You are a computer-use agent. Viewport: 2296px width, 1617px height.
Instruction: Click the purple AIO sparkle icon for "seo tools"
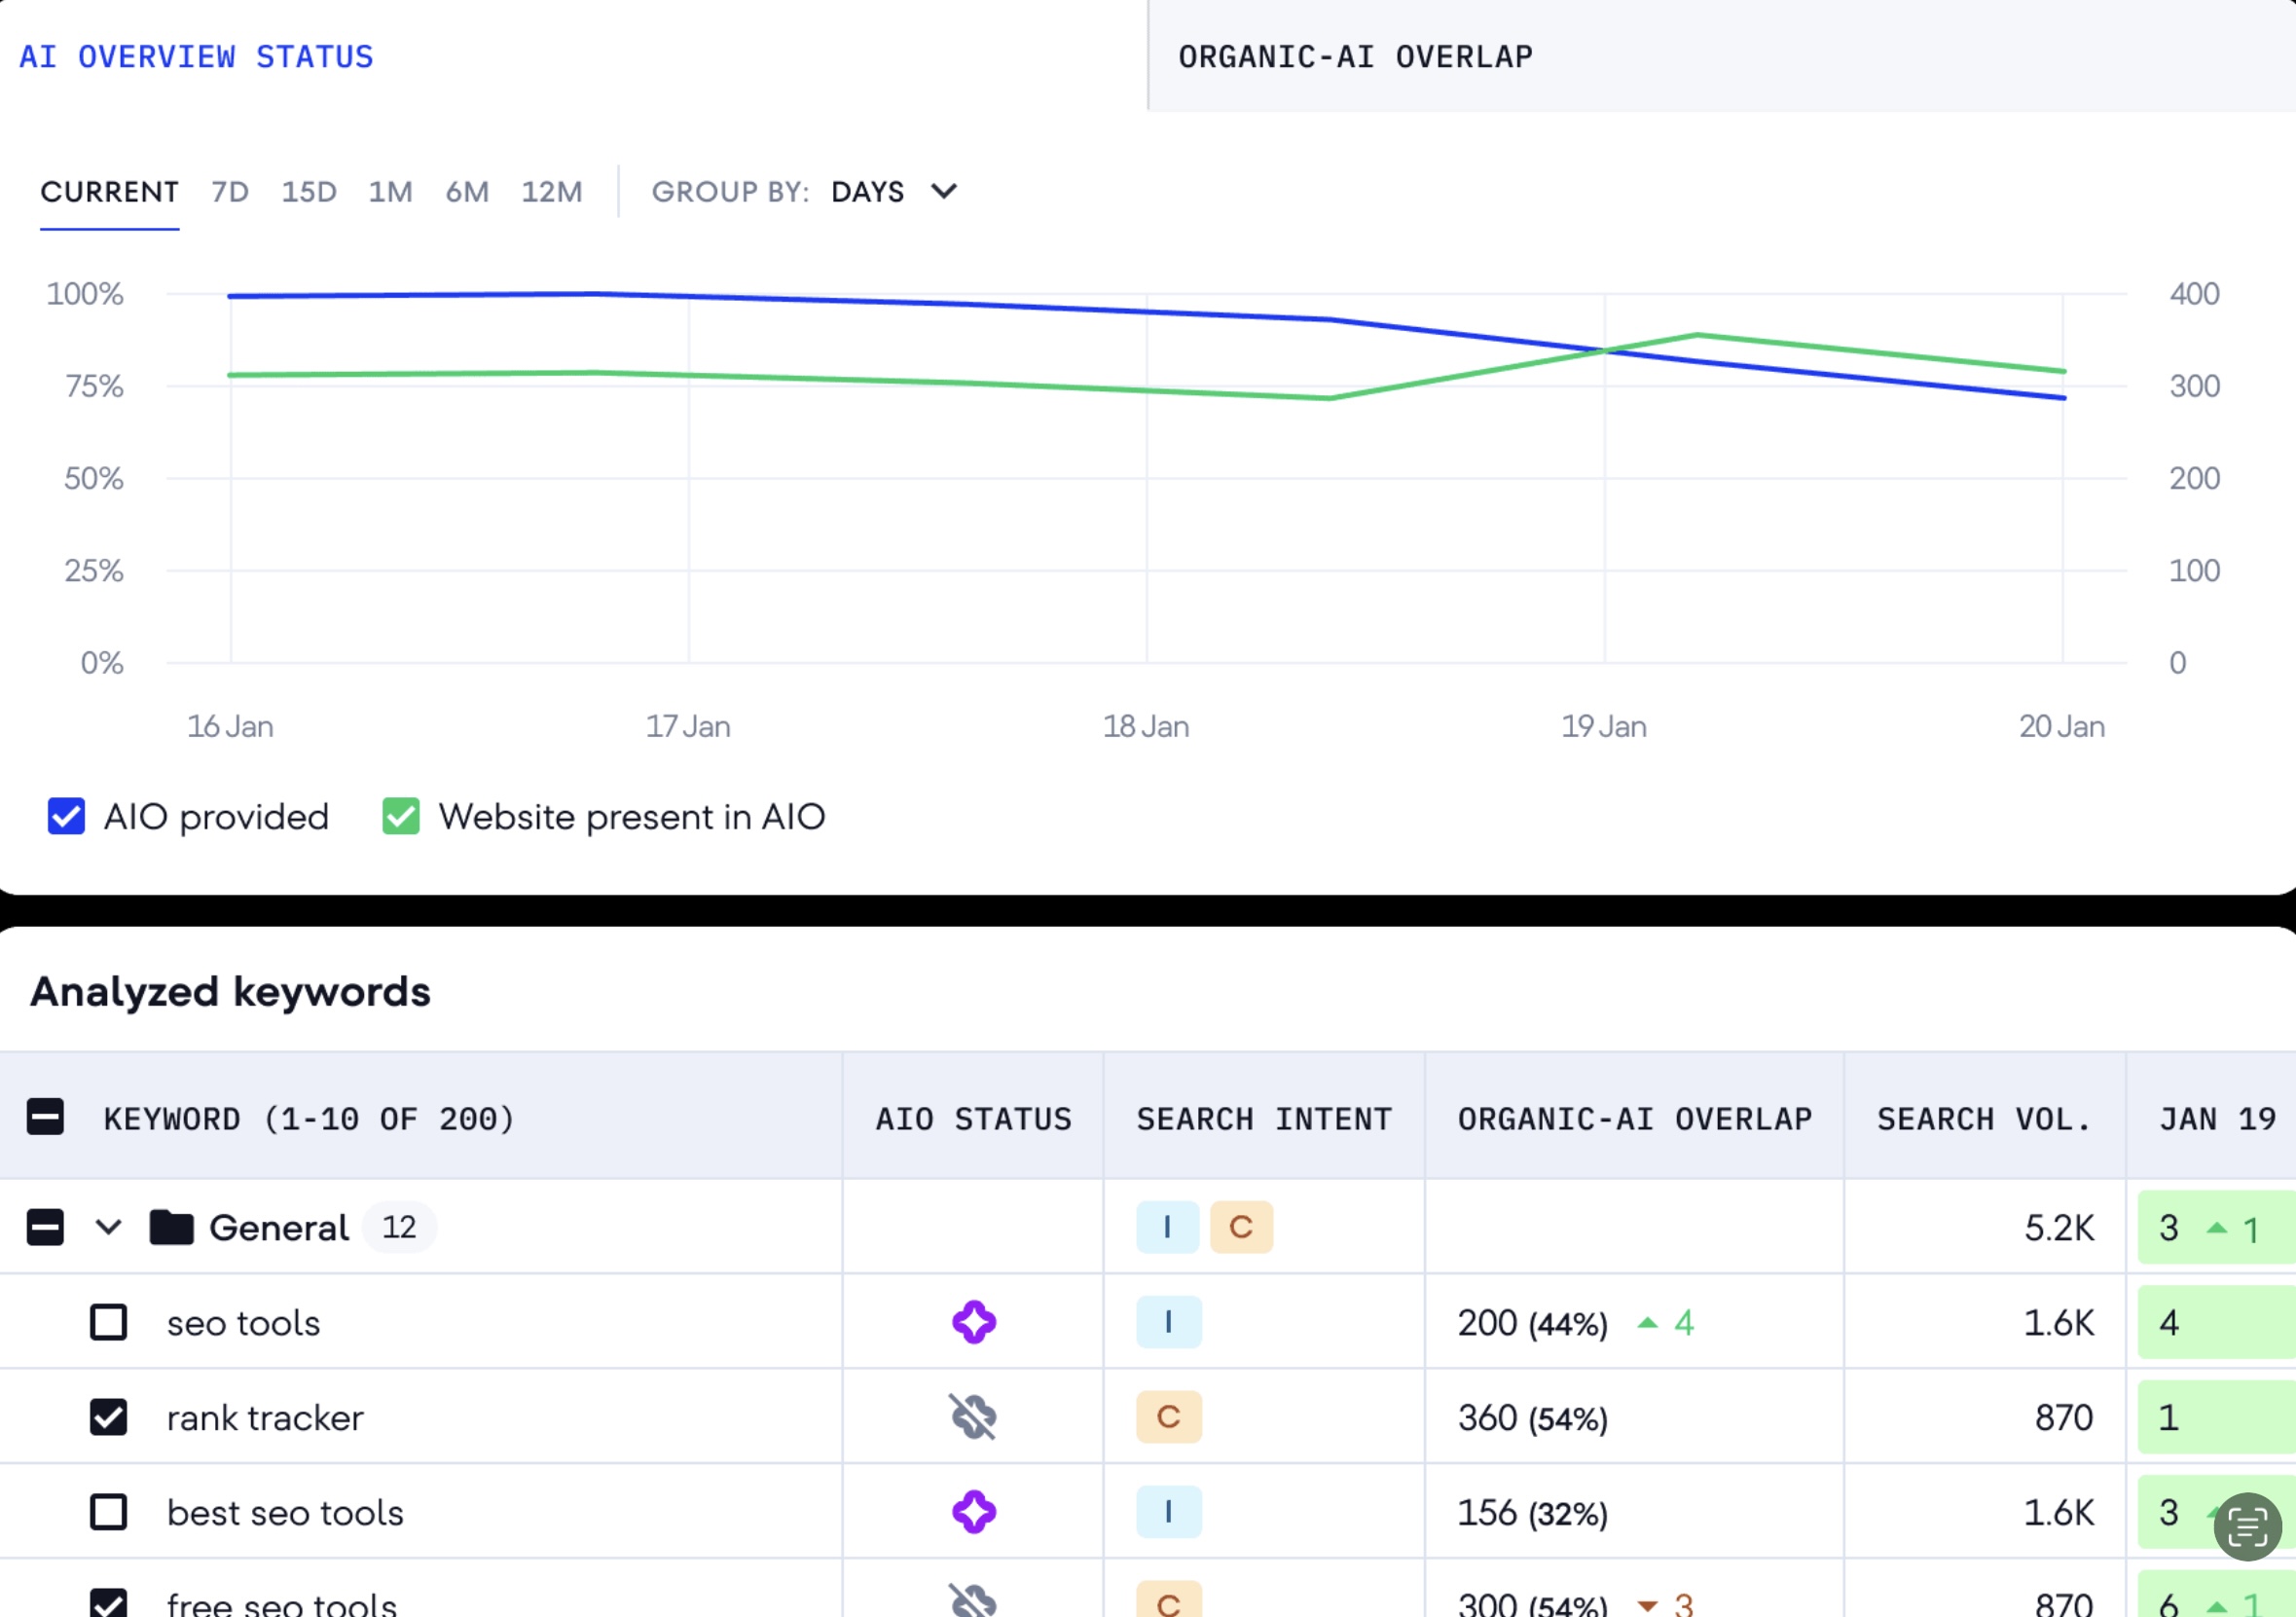(973, 1322)
